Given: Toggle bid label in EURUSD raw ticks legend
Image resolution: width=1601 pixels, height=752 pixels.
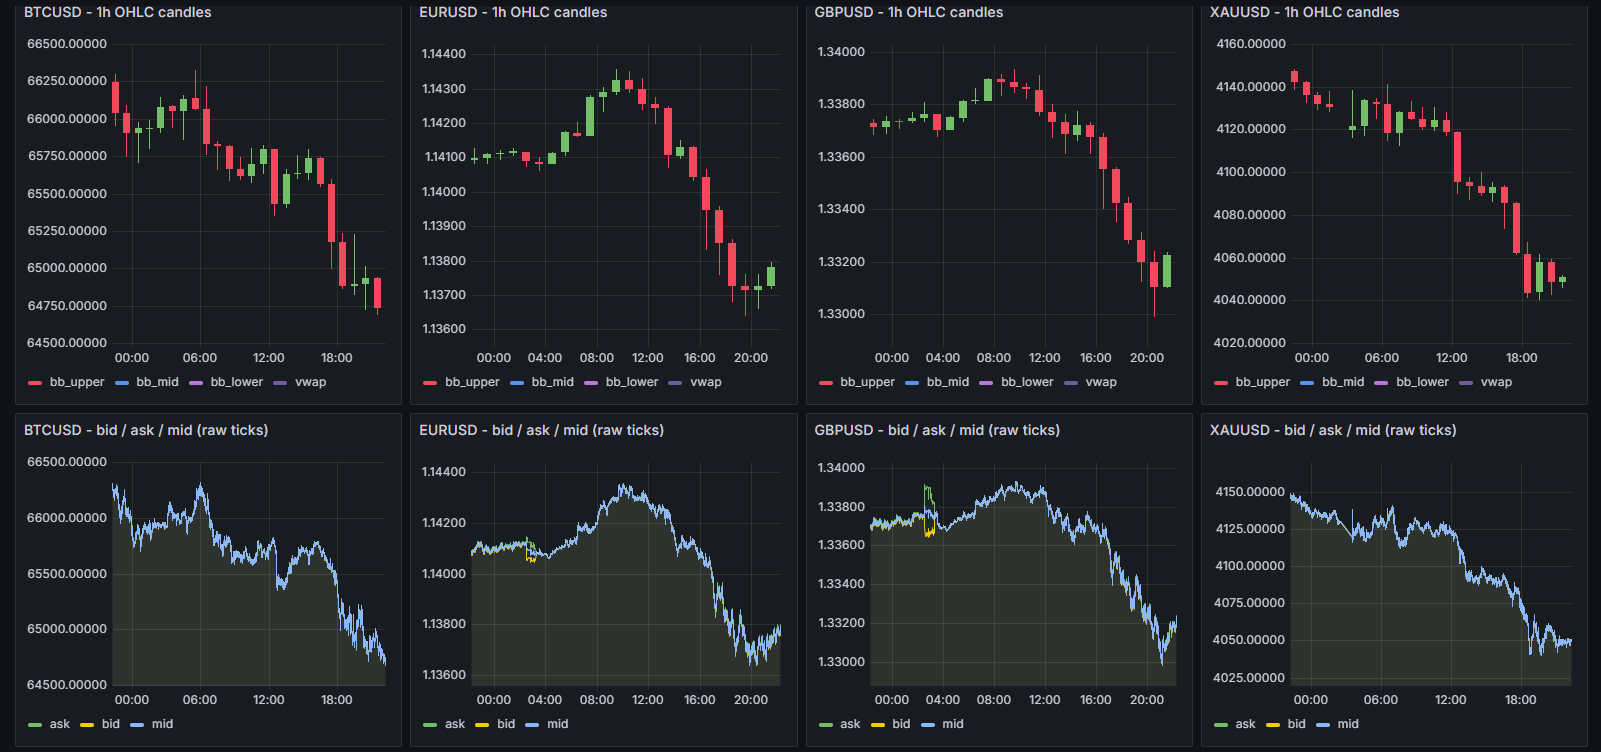Looking at the screenshot, I should 506,724.
